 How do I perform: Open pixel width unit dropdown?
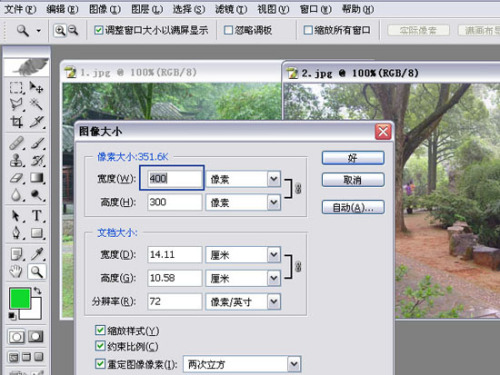pyautogui.click(x=274, y=179)
